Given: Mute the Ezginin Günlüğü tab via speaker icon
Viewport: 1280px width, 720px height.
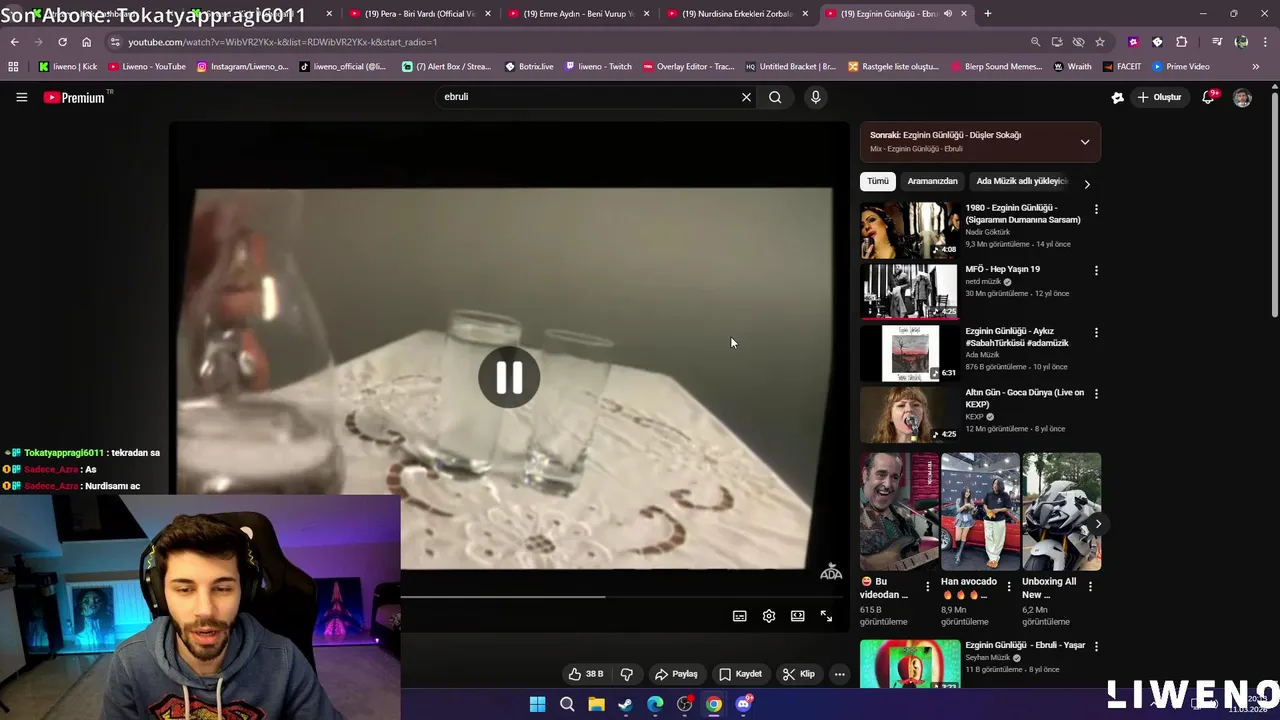Looking at the screenshot, I should (947, 14).
